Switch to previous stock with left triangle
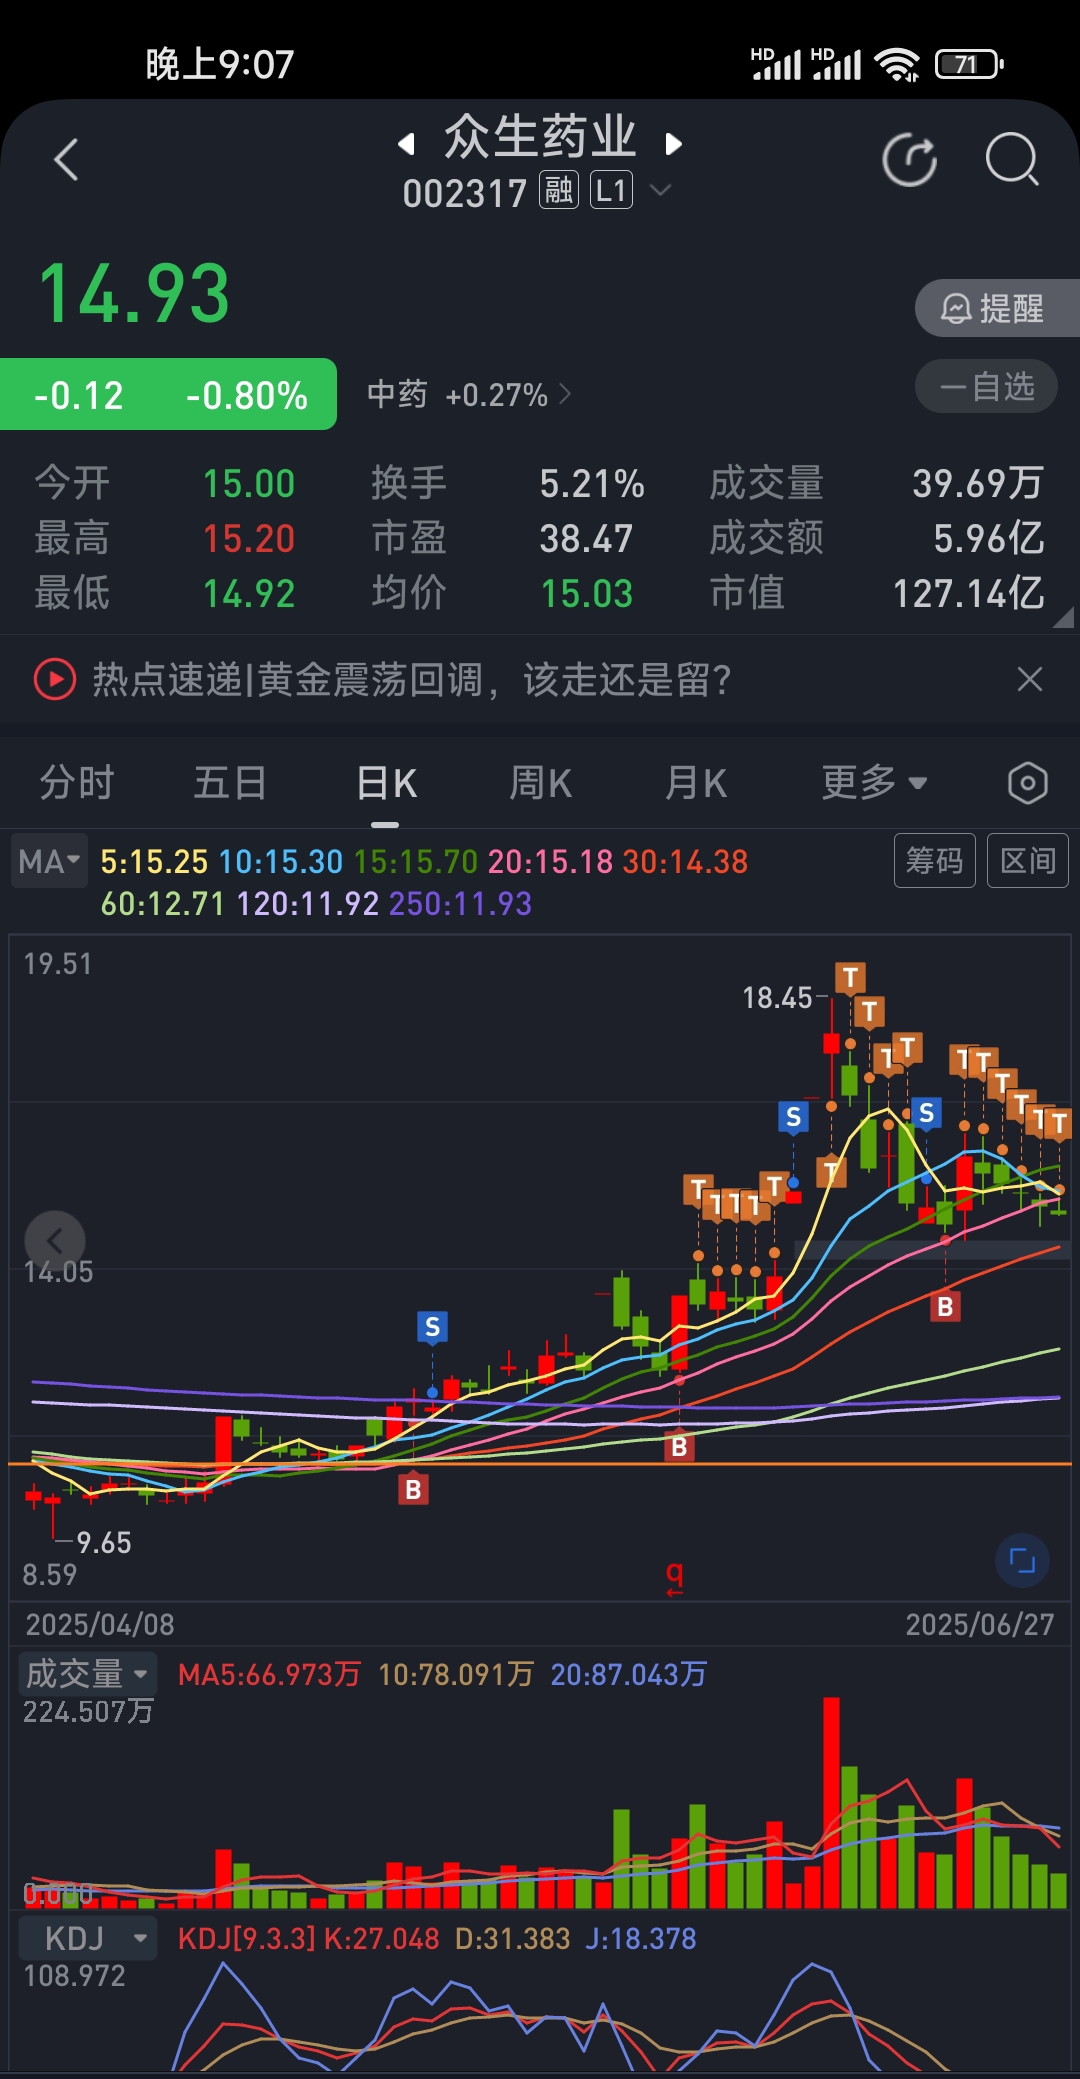 coord(406,144)
